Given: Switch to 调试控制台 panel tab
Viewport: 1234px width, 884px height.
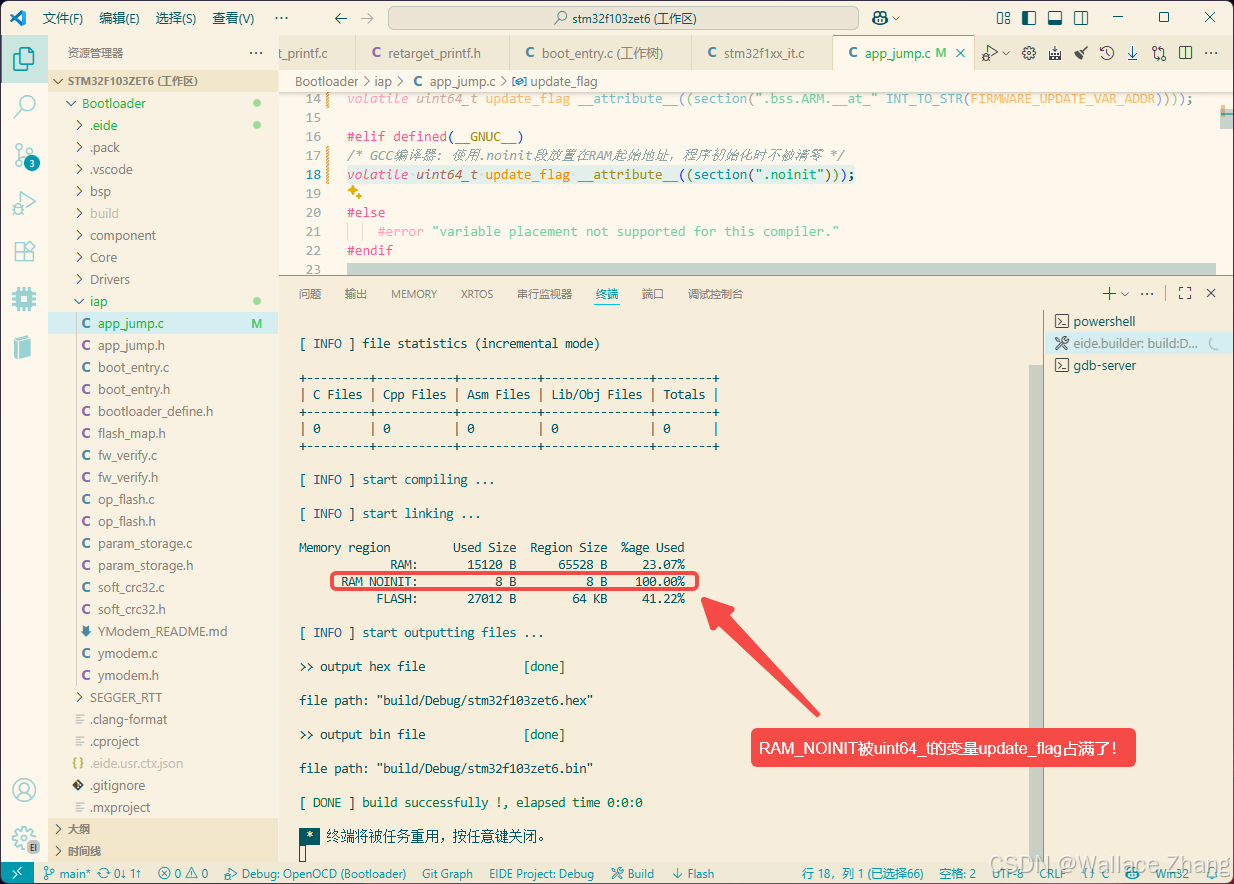Looking at the screenshot, I should tap(715, 294).
